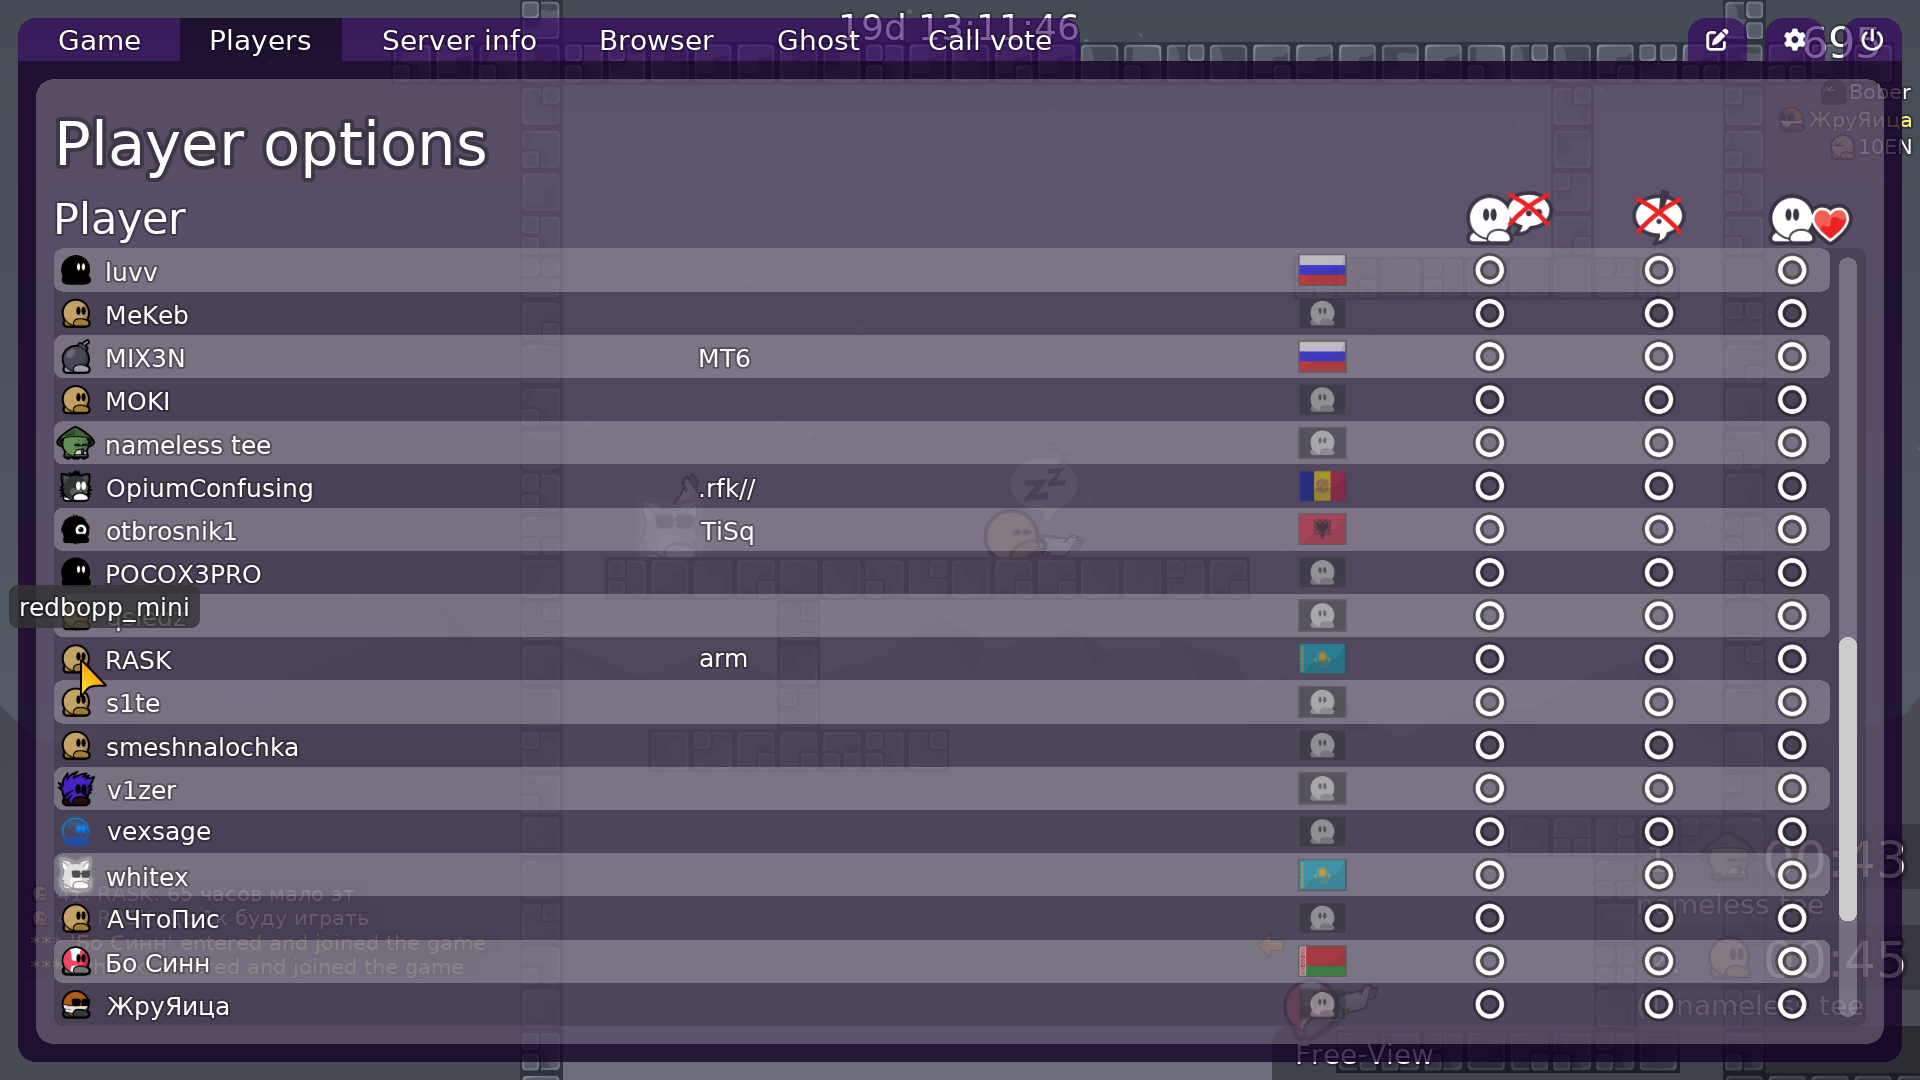Image resolution: width=1920 pixels, height=1080 pixels.
Task: Click the Russian flag next to luvv
Action: pos(1322,270)
